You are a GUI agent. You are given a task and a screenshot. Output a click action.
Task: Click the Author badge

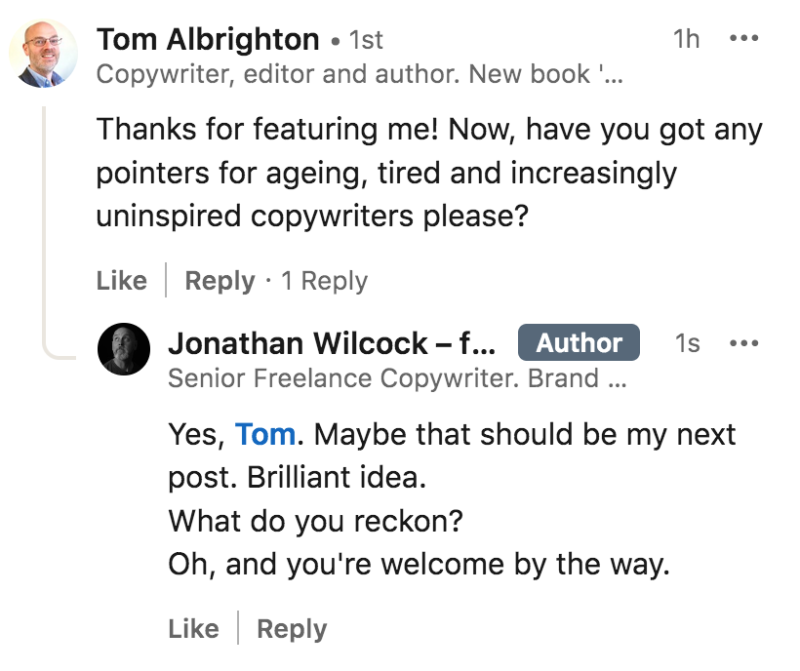coord(579,342)
